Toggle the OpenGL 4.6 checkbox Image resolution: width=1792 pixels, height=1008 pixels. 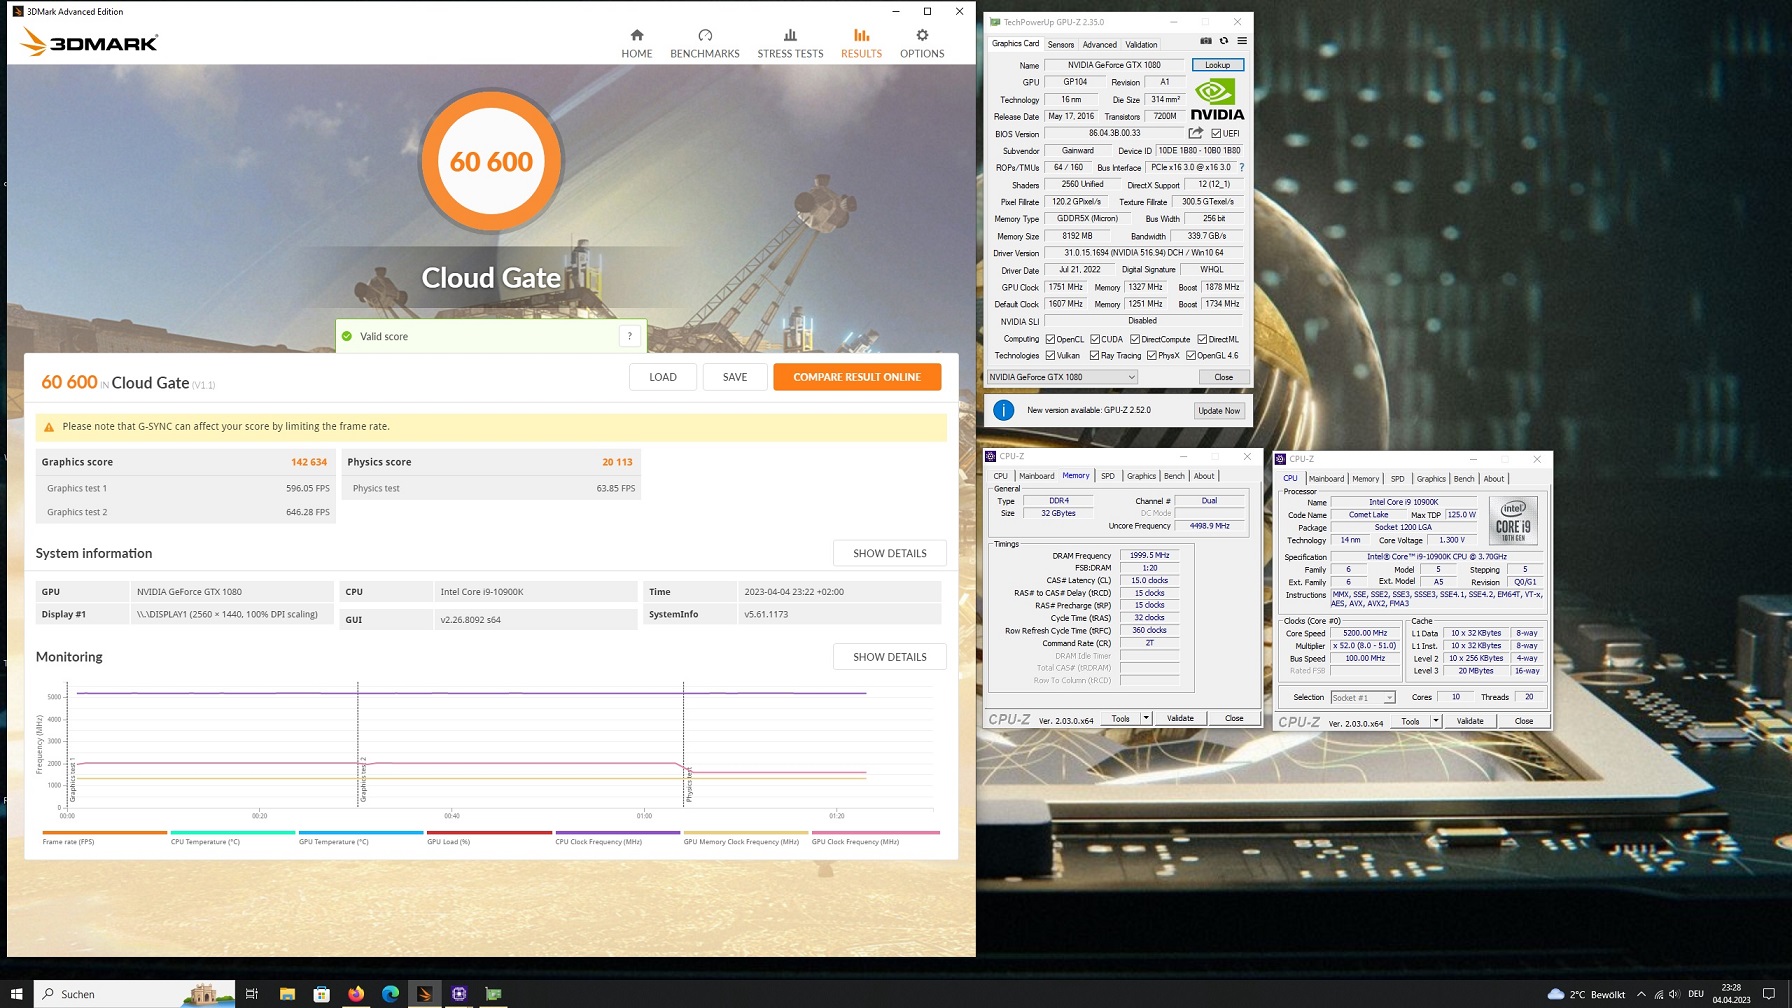pos(1191,355)
